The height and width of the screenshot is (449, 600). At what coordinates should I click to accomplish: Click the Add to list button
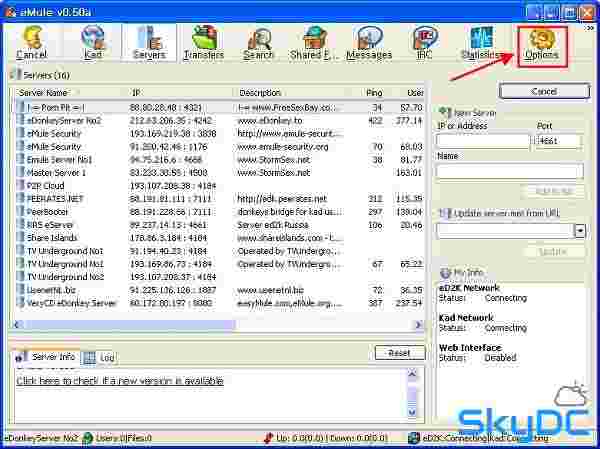[554, 191]
